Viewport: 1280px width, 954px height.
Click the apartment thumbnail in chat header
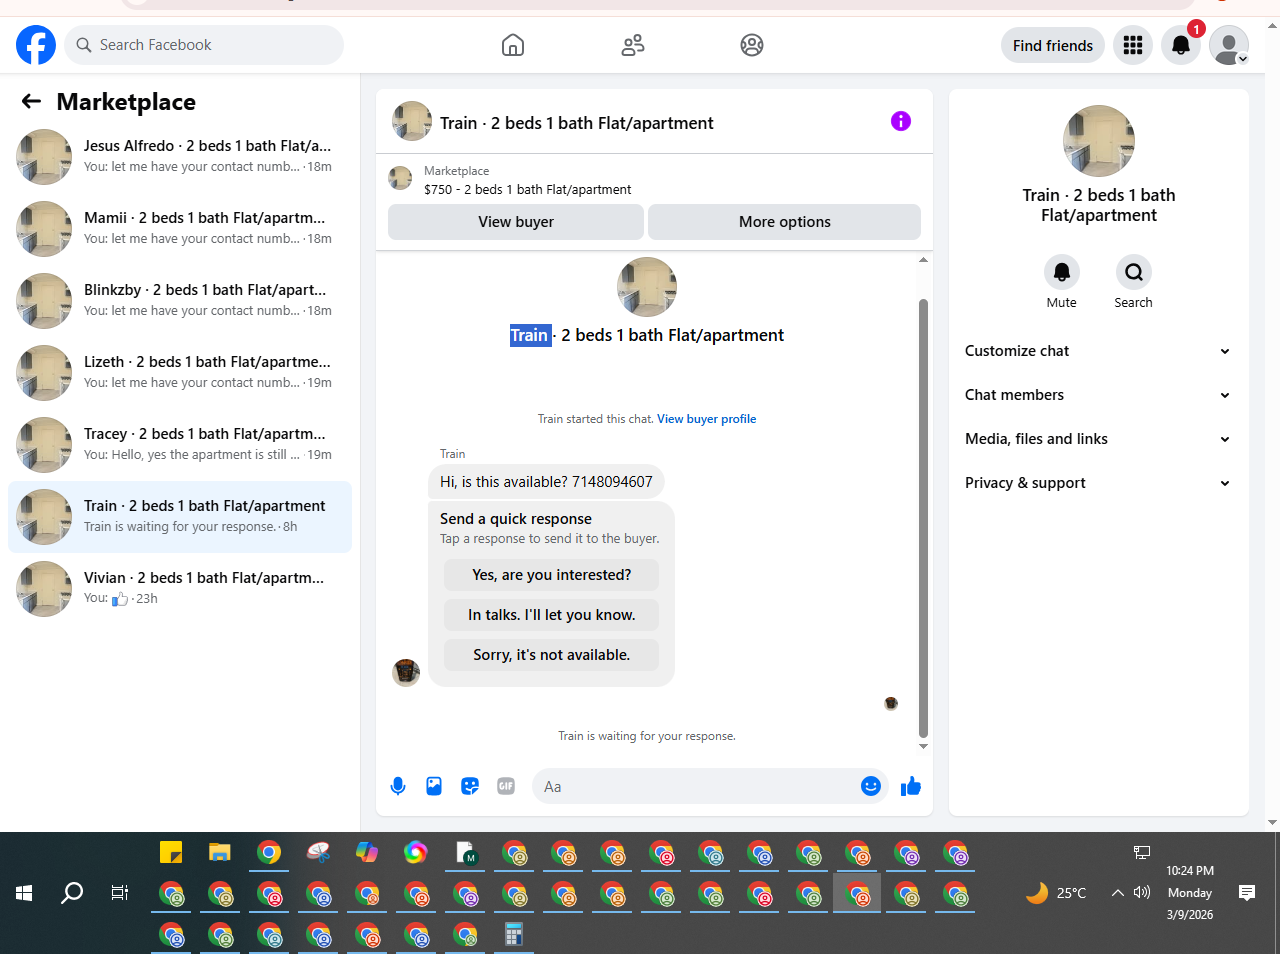(412, 121)
